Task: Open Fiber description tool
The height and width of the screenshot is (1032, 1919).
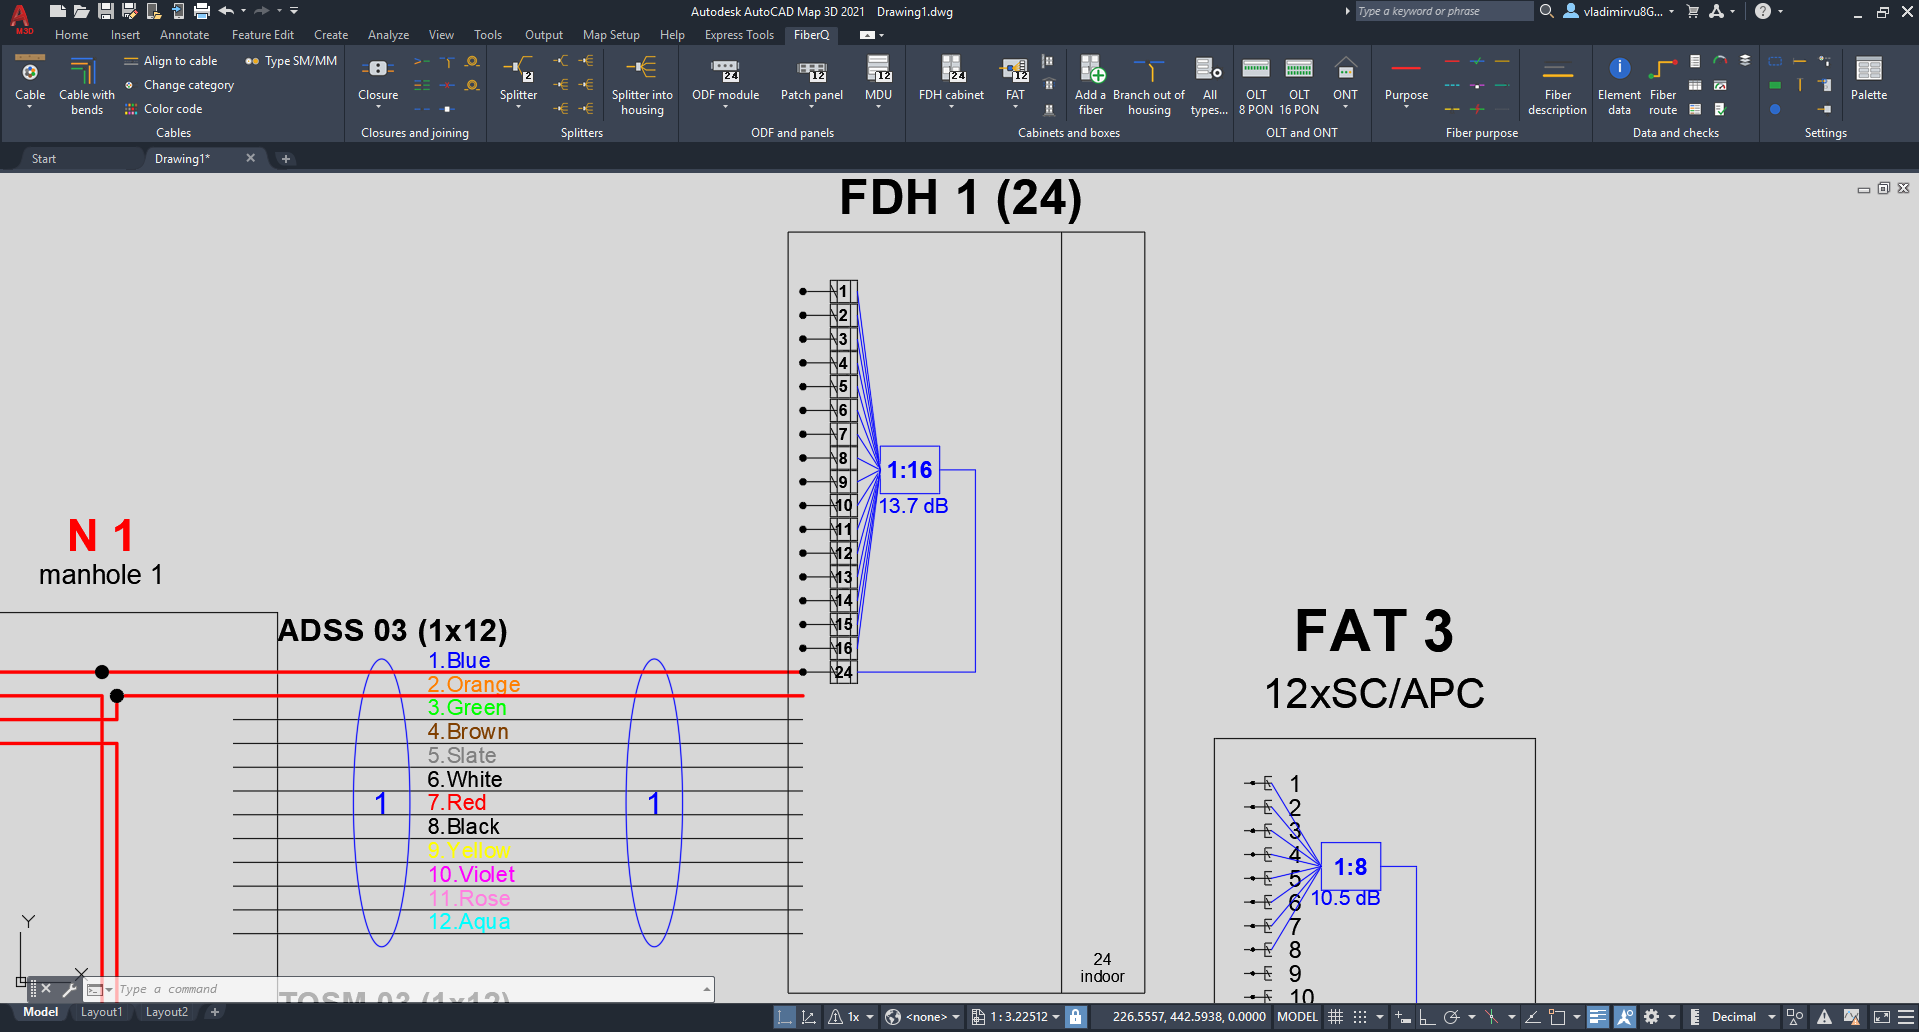Action: pos(1557,85)
